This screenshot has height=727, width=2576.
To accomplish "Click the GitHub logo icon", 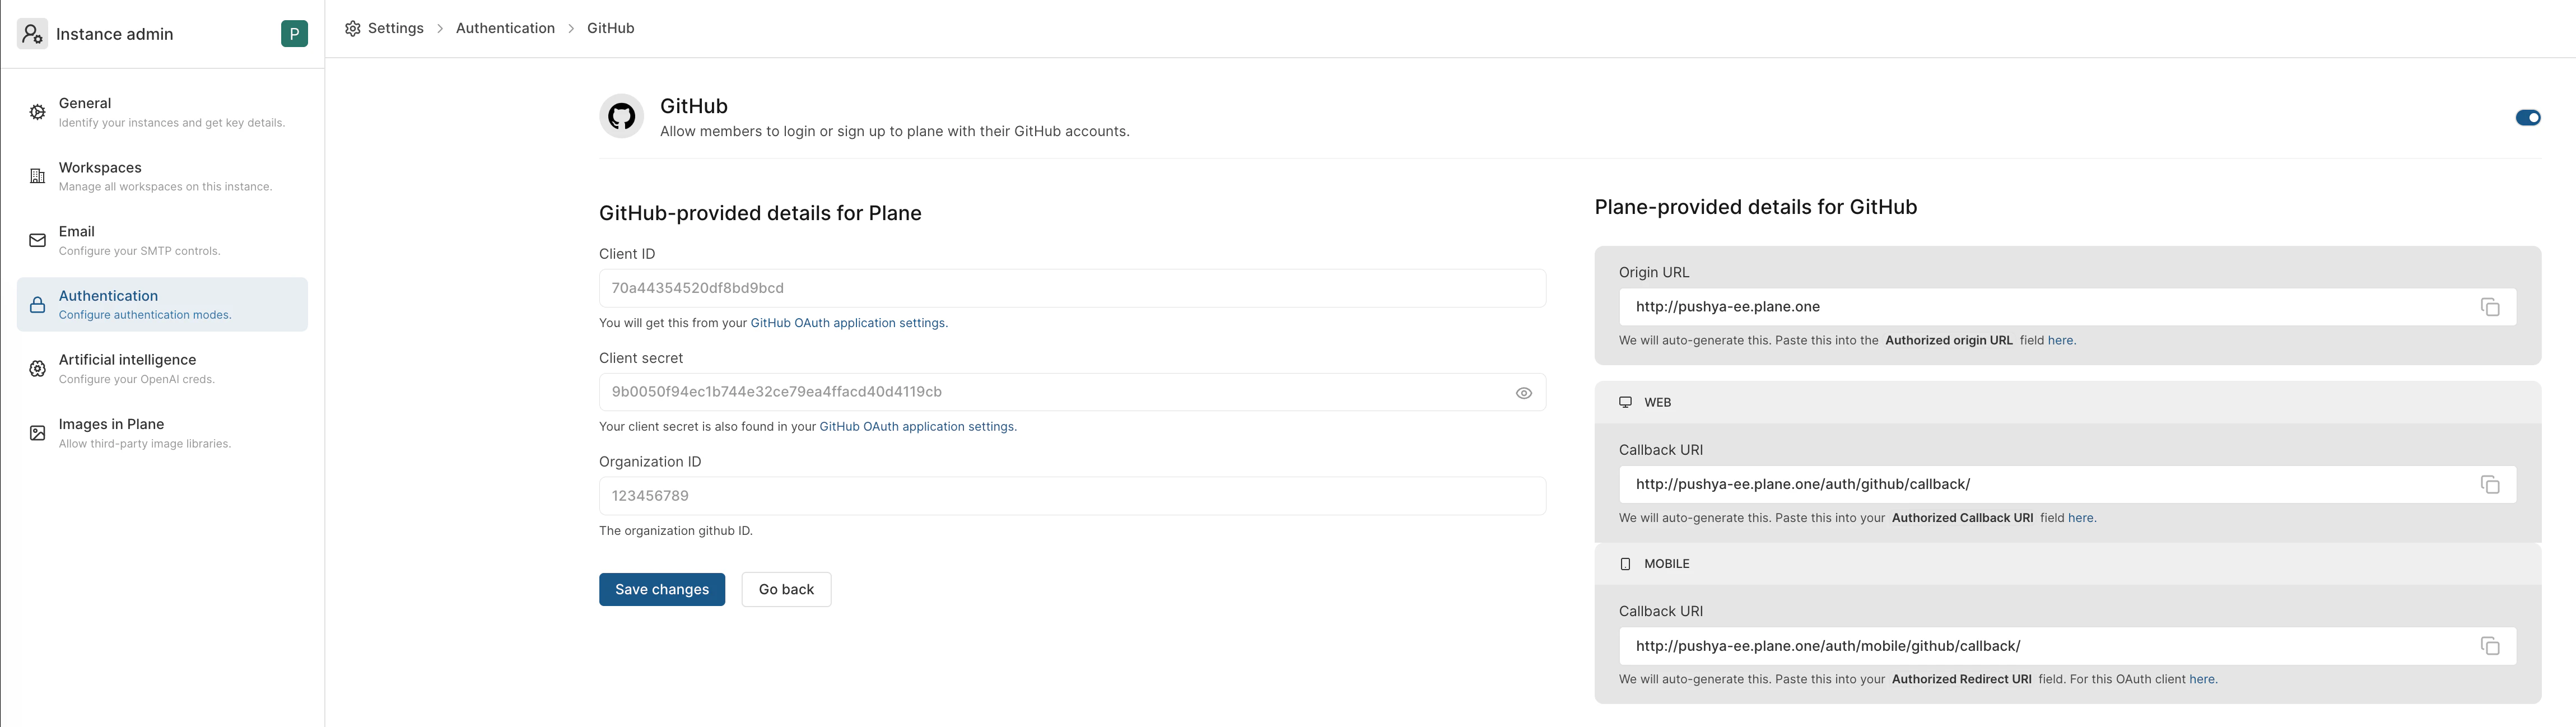I will tap(621, 116).
